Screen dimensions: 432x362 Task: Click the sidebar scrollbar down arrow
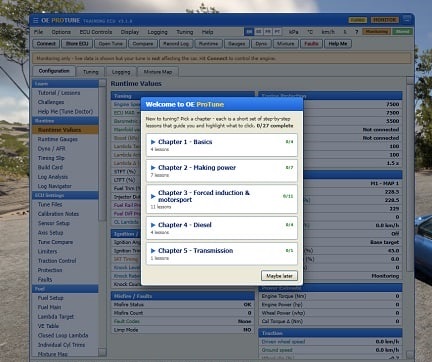pyautogui.click(x=103, y=352)
